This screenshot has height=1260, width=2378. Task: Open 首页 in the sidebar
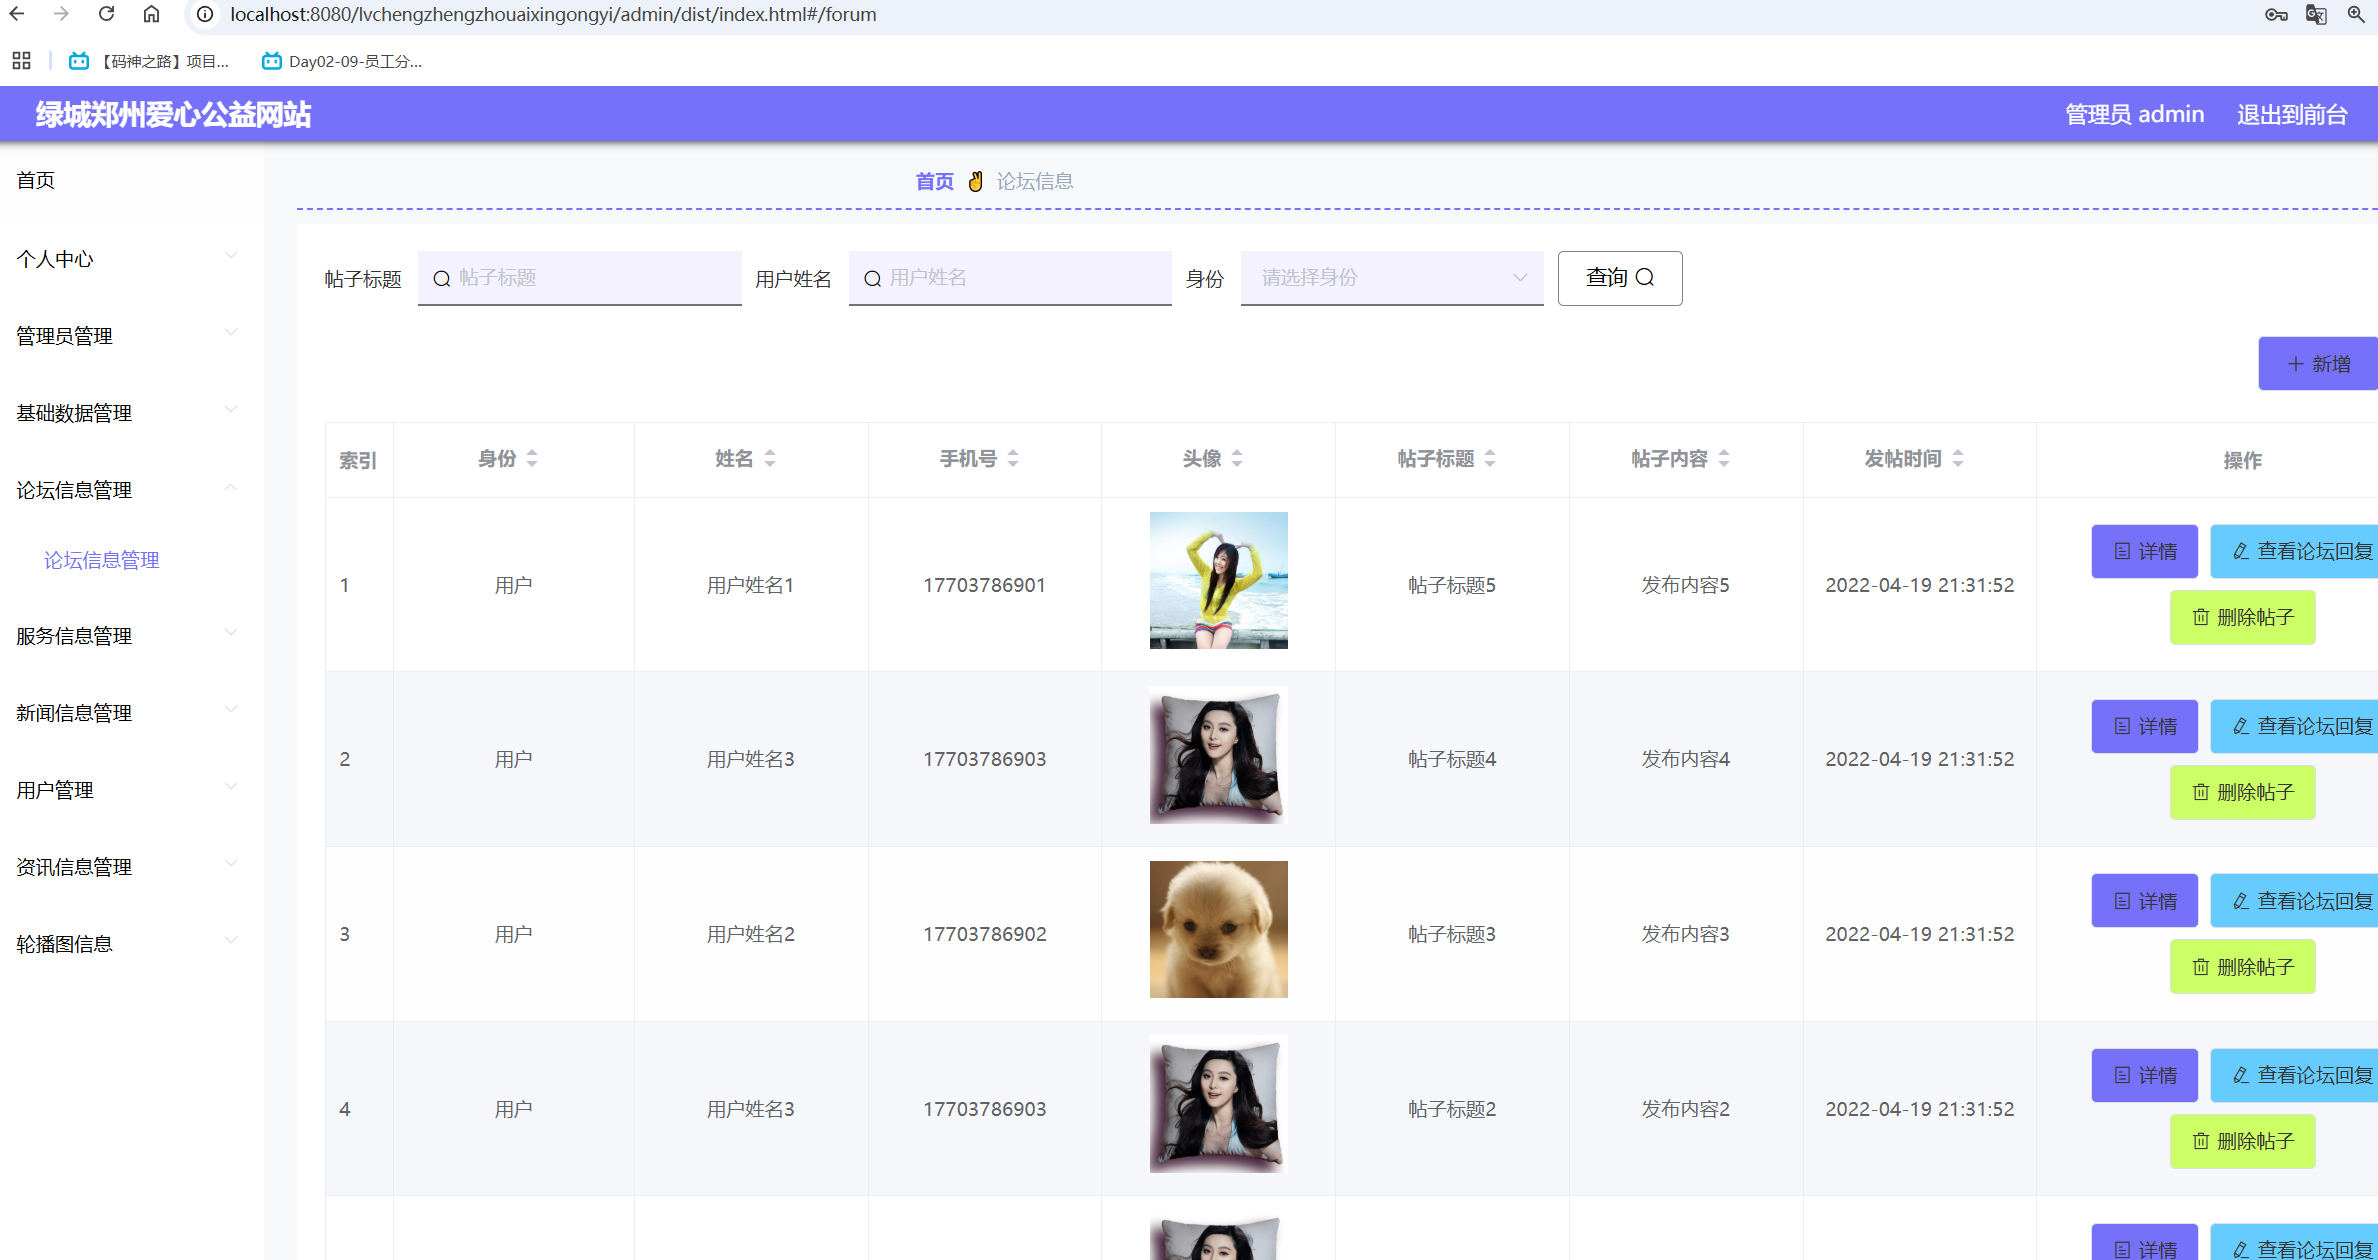(36, 180)
